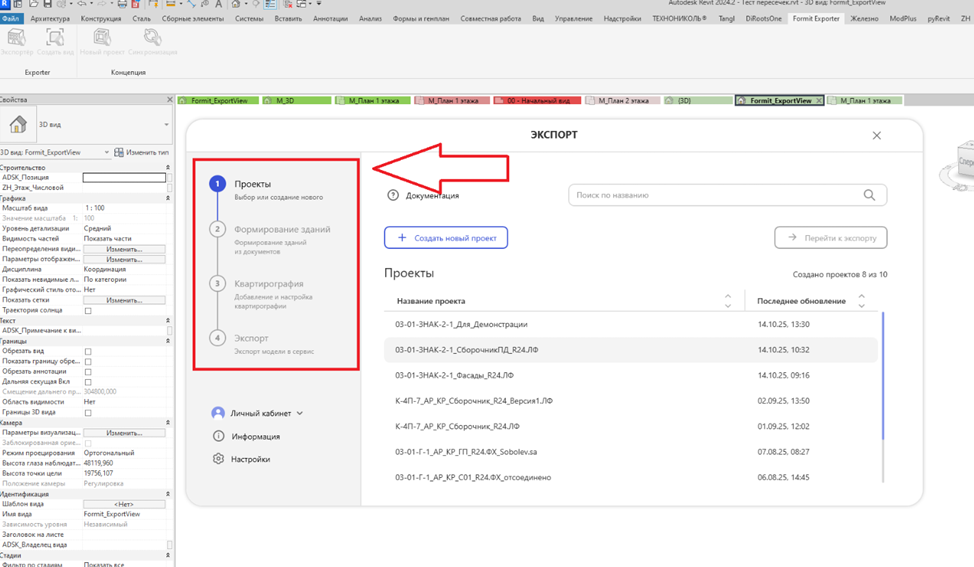Switch to Управление ribbon tab
This screenshot has height=567, width=974.
click(x=573, y=19)
